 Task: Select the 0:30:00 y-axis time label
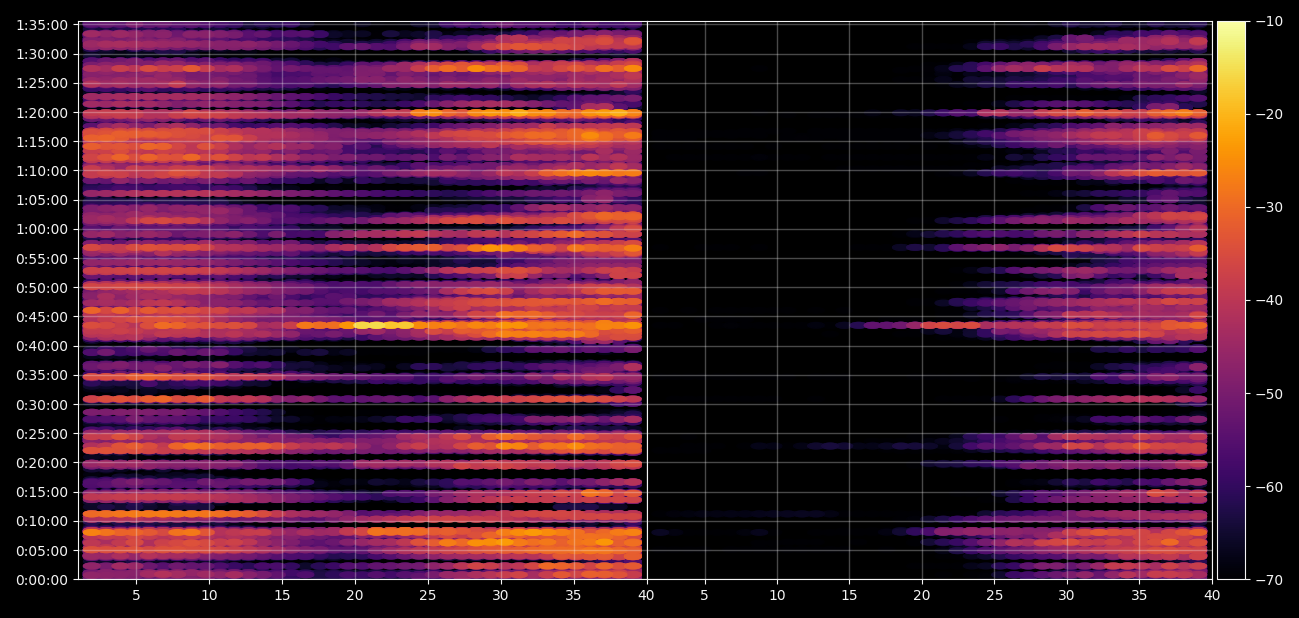[x=42, y=405]
